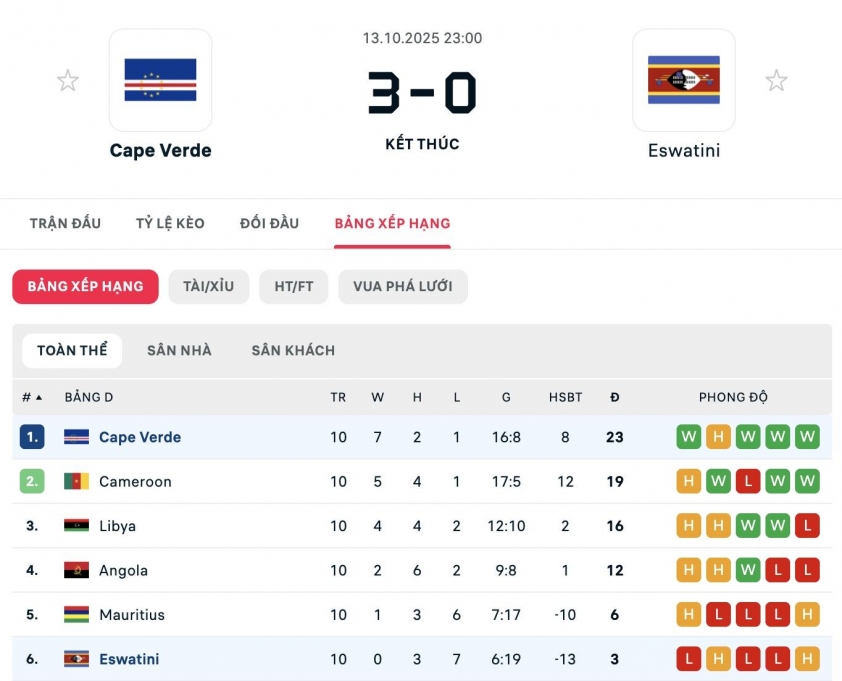Click the Mauritius flag icon in table
Viewport: 842px width, 681px height.
coord(76,614)
